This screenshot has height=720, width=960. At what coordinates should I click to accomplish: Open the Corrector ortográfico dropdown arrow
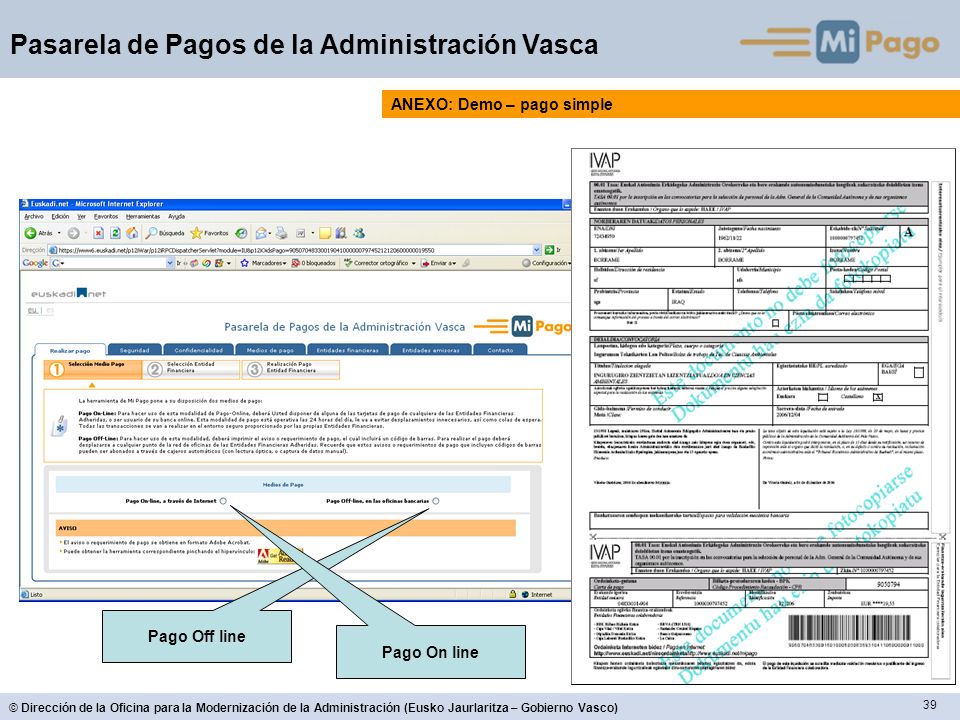pyautogui.click(x=413, y=263)
